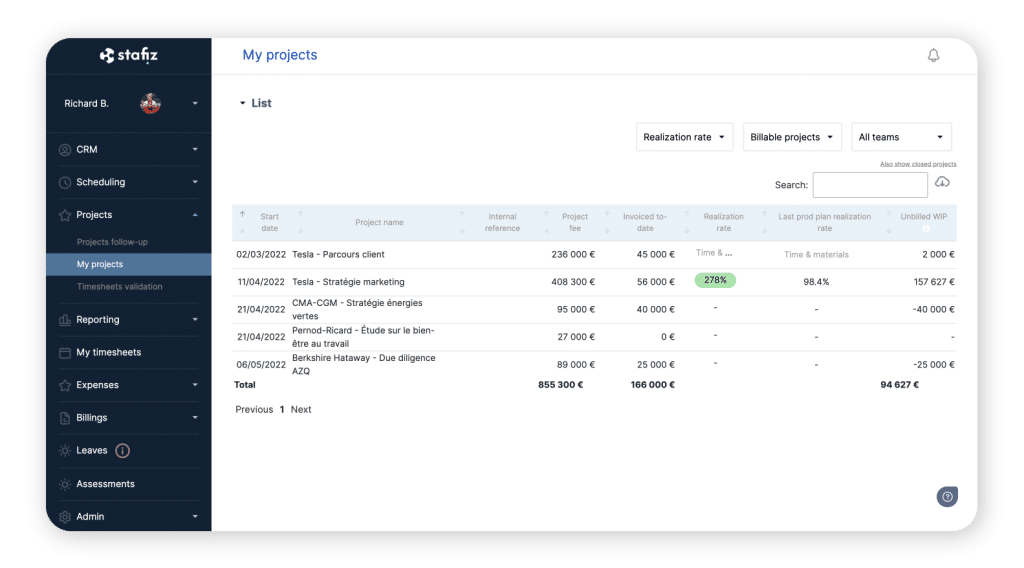Click the 98.4% realization rate value
The image size is (1024, 568).
[x=816, y=282]
